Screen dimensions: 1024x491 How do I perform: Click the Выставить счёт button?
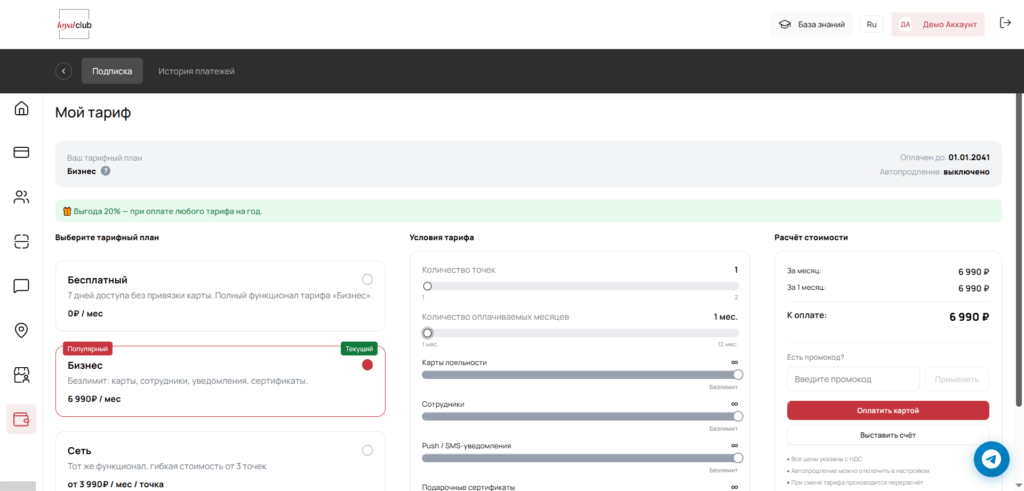tap(887, 435)
